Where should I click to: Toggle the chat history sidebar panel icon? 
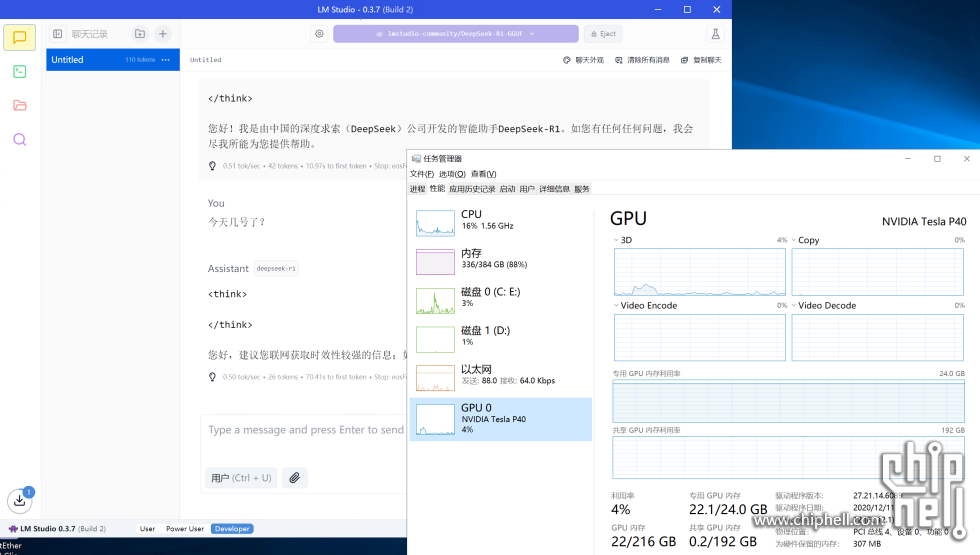tap(58, 34)
